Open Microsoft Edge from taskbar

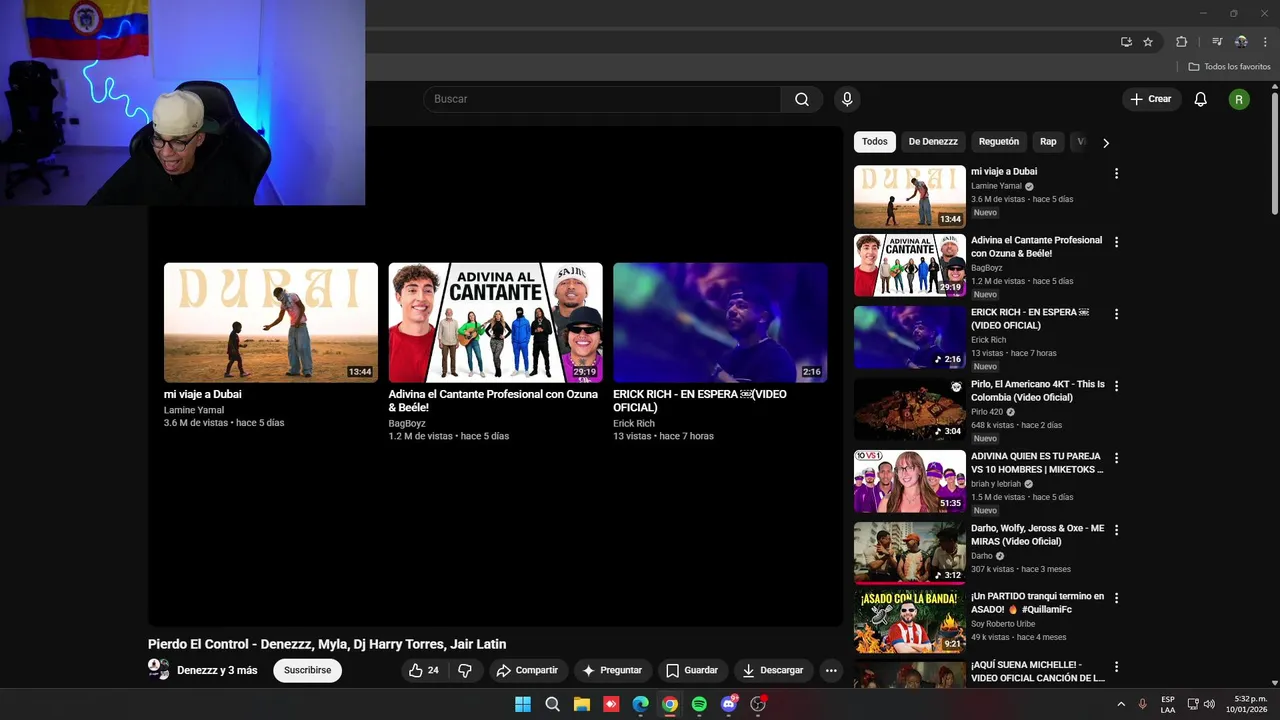pos(640,704)
